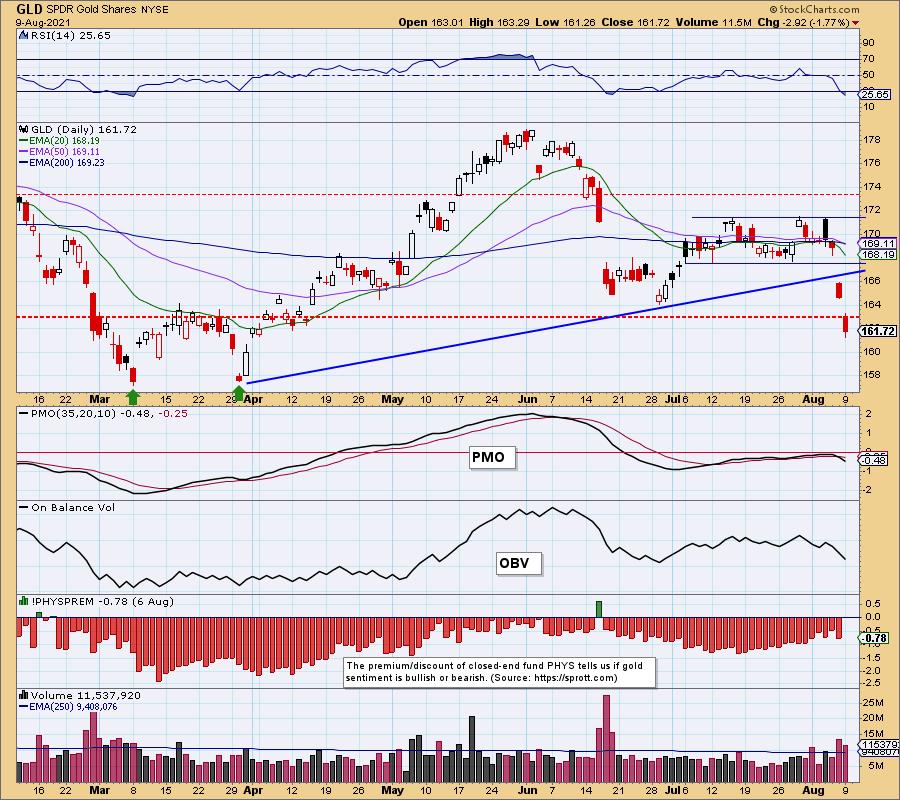
Task: Open the StockCharts.com copyright link
Action: (814, 9)
